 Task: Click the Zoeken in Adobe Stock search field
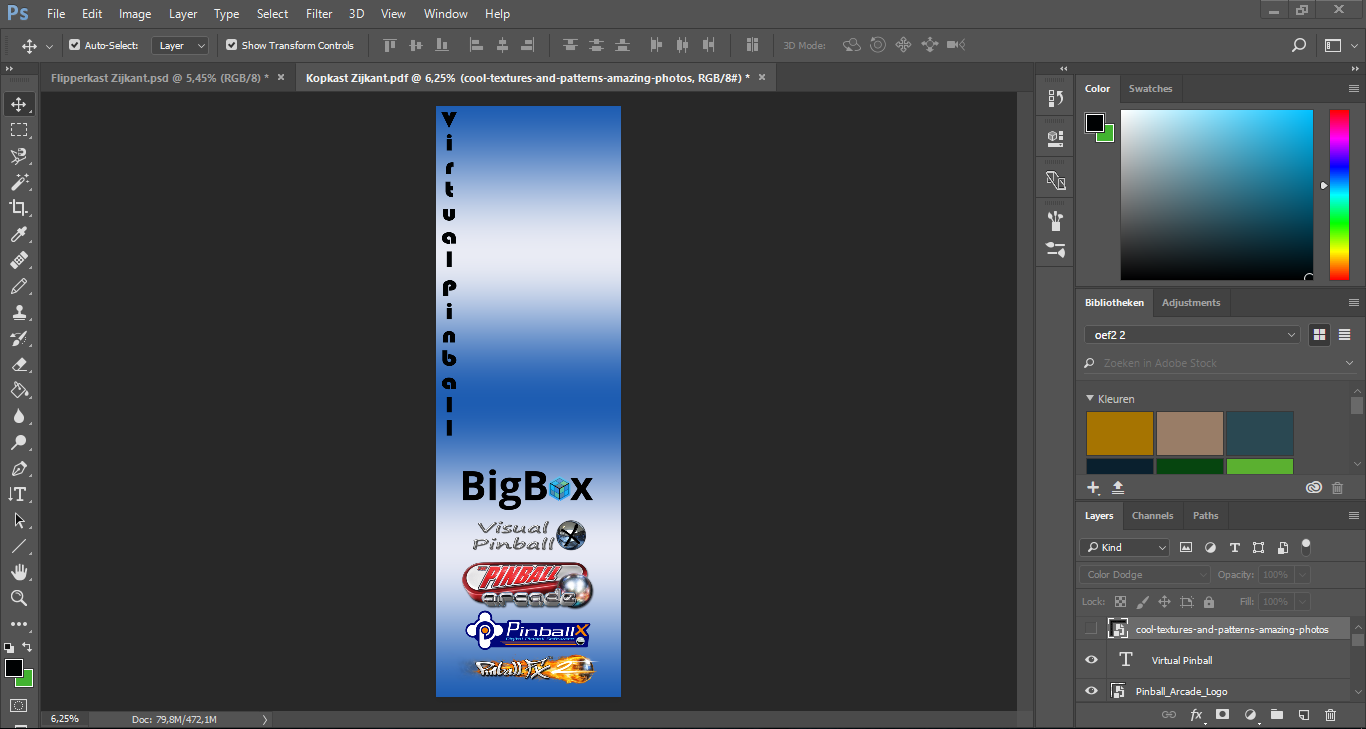click(x=1215, y=363)
